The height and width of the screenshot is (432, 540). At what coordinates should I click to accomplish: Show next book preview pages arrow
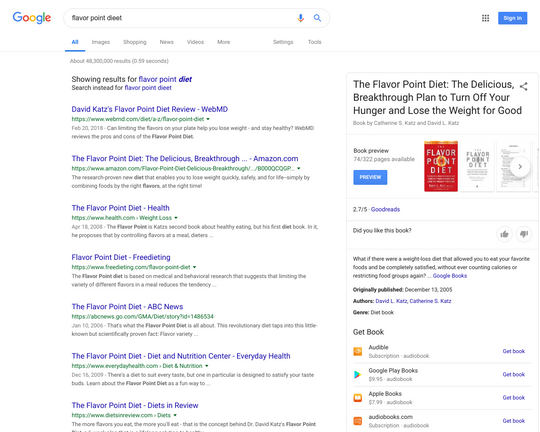pos(520,166)
